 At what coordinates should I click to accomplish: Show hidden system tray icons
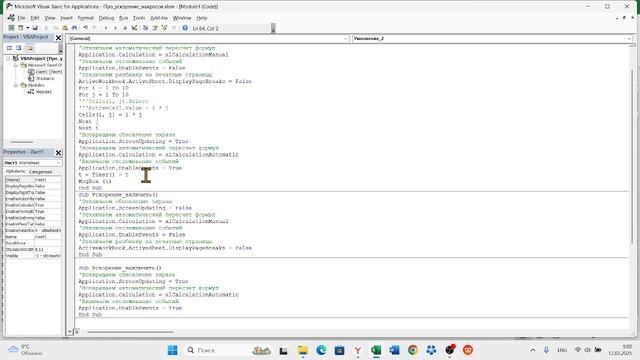[533, 350]
